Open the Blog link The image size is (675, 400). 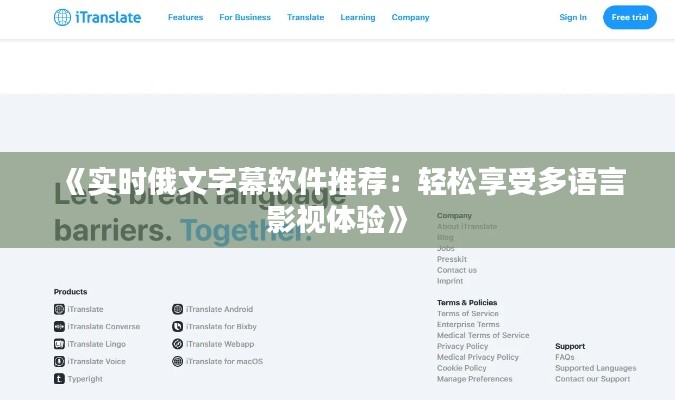point(445,237)
